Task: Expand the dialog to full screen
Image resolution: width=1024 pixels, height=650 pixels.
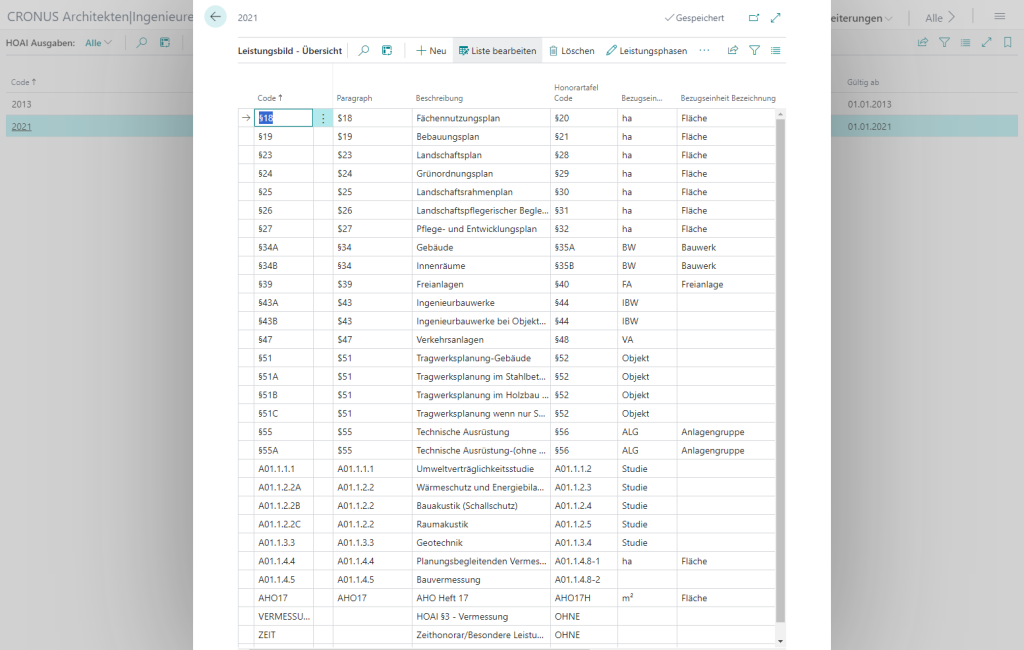Action: click(x=776, y=18)
